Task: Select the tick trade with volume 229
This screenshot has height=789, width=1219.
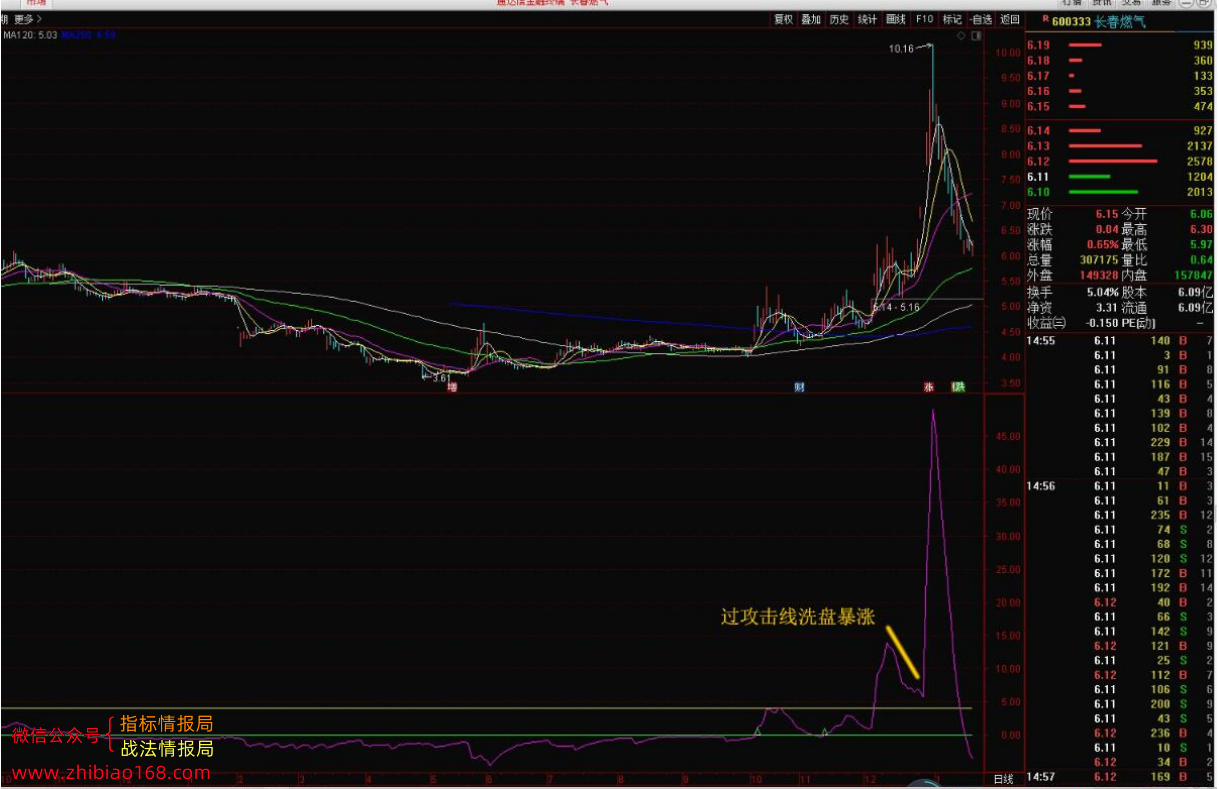Action: point(1120,442)
